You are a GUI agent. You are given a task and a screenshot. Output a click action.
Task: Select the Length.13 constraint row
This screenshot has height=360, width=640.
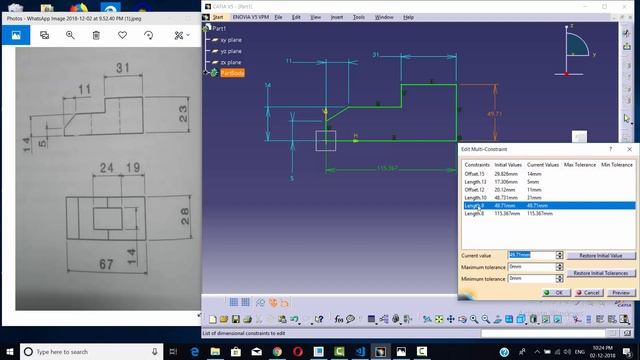[x=549, y=182]
